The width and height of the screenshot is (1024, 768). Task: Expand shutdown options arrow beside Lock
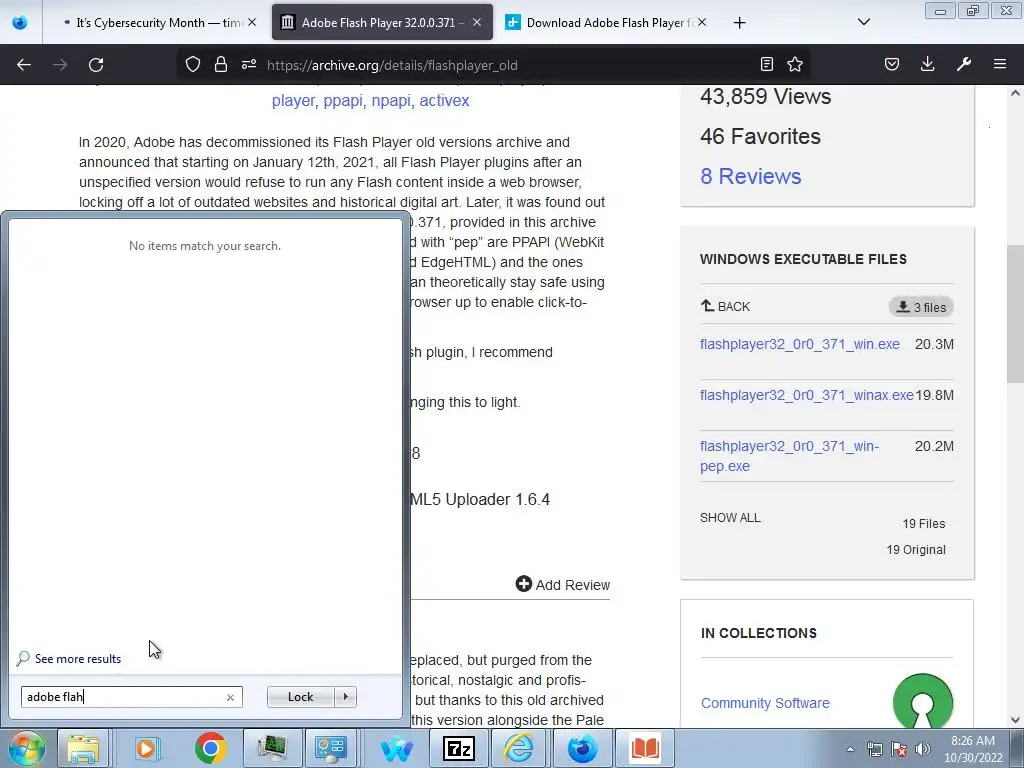[345, 697]
